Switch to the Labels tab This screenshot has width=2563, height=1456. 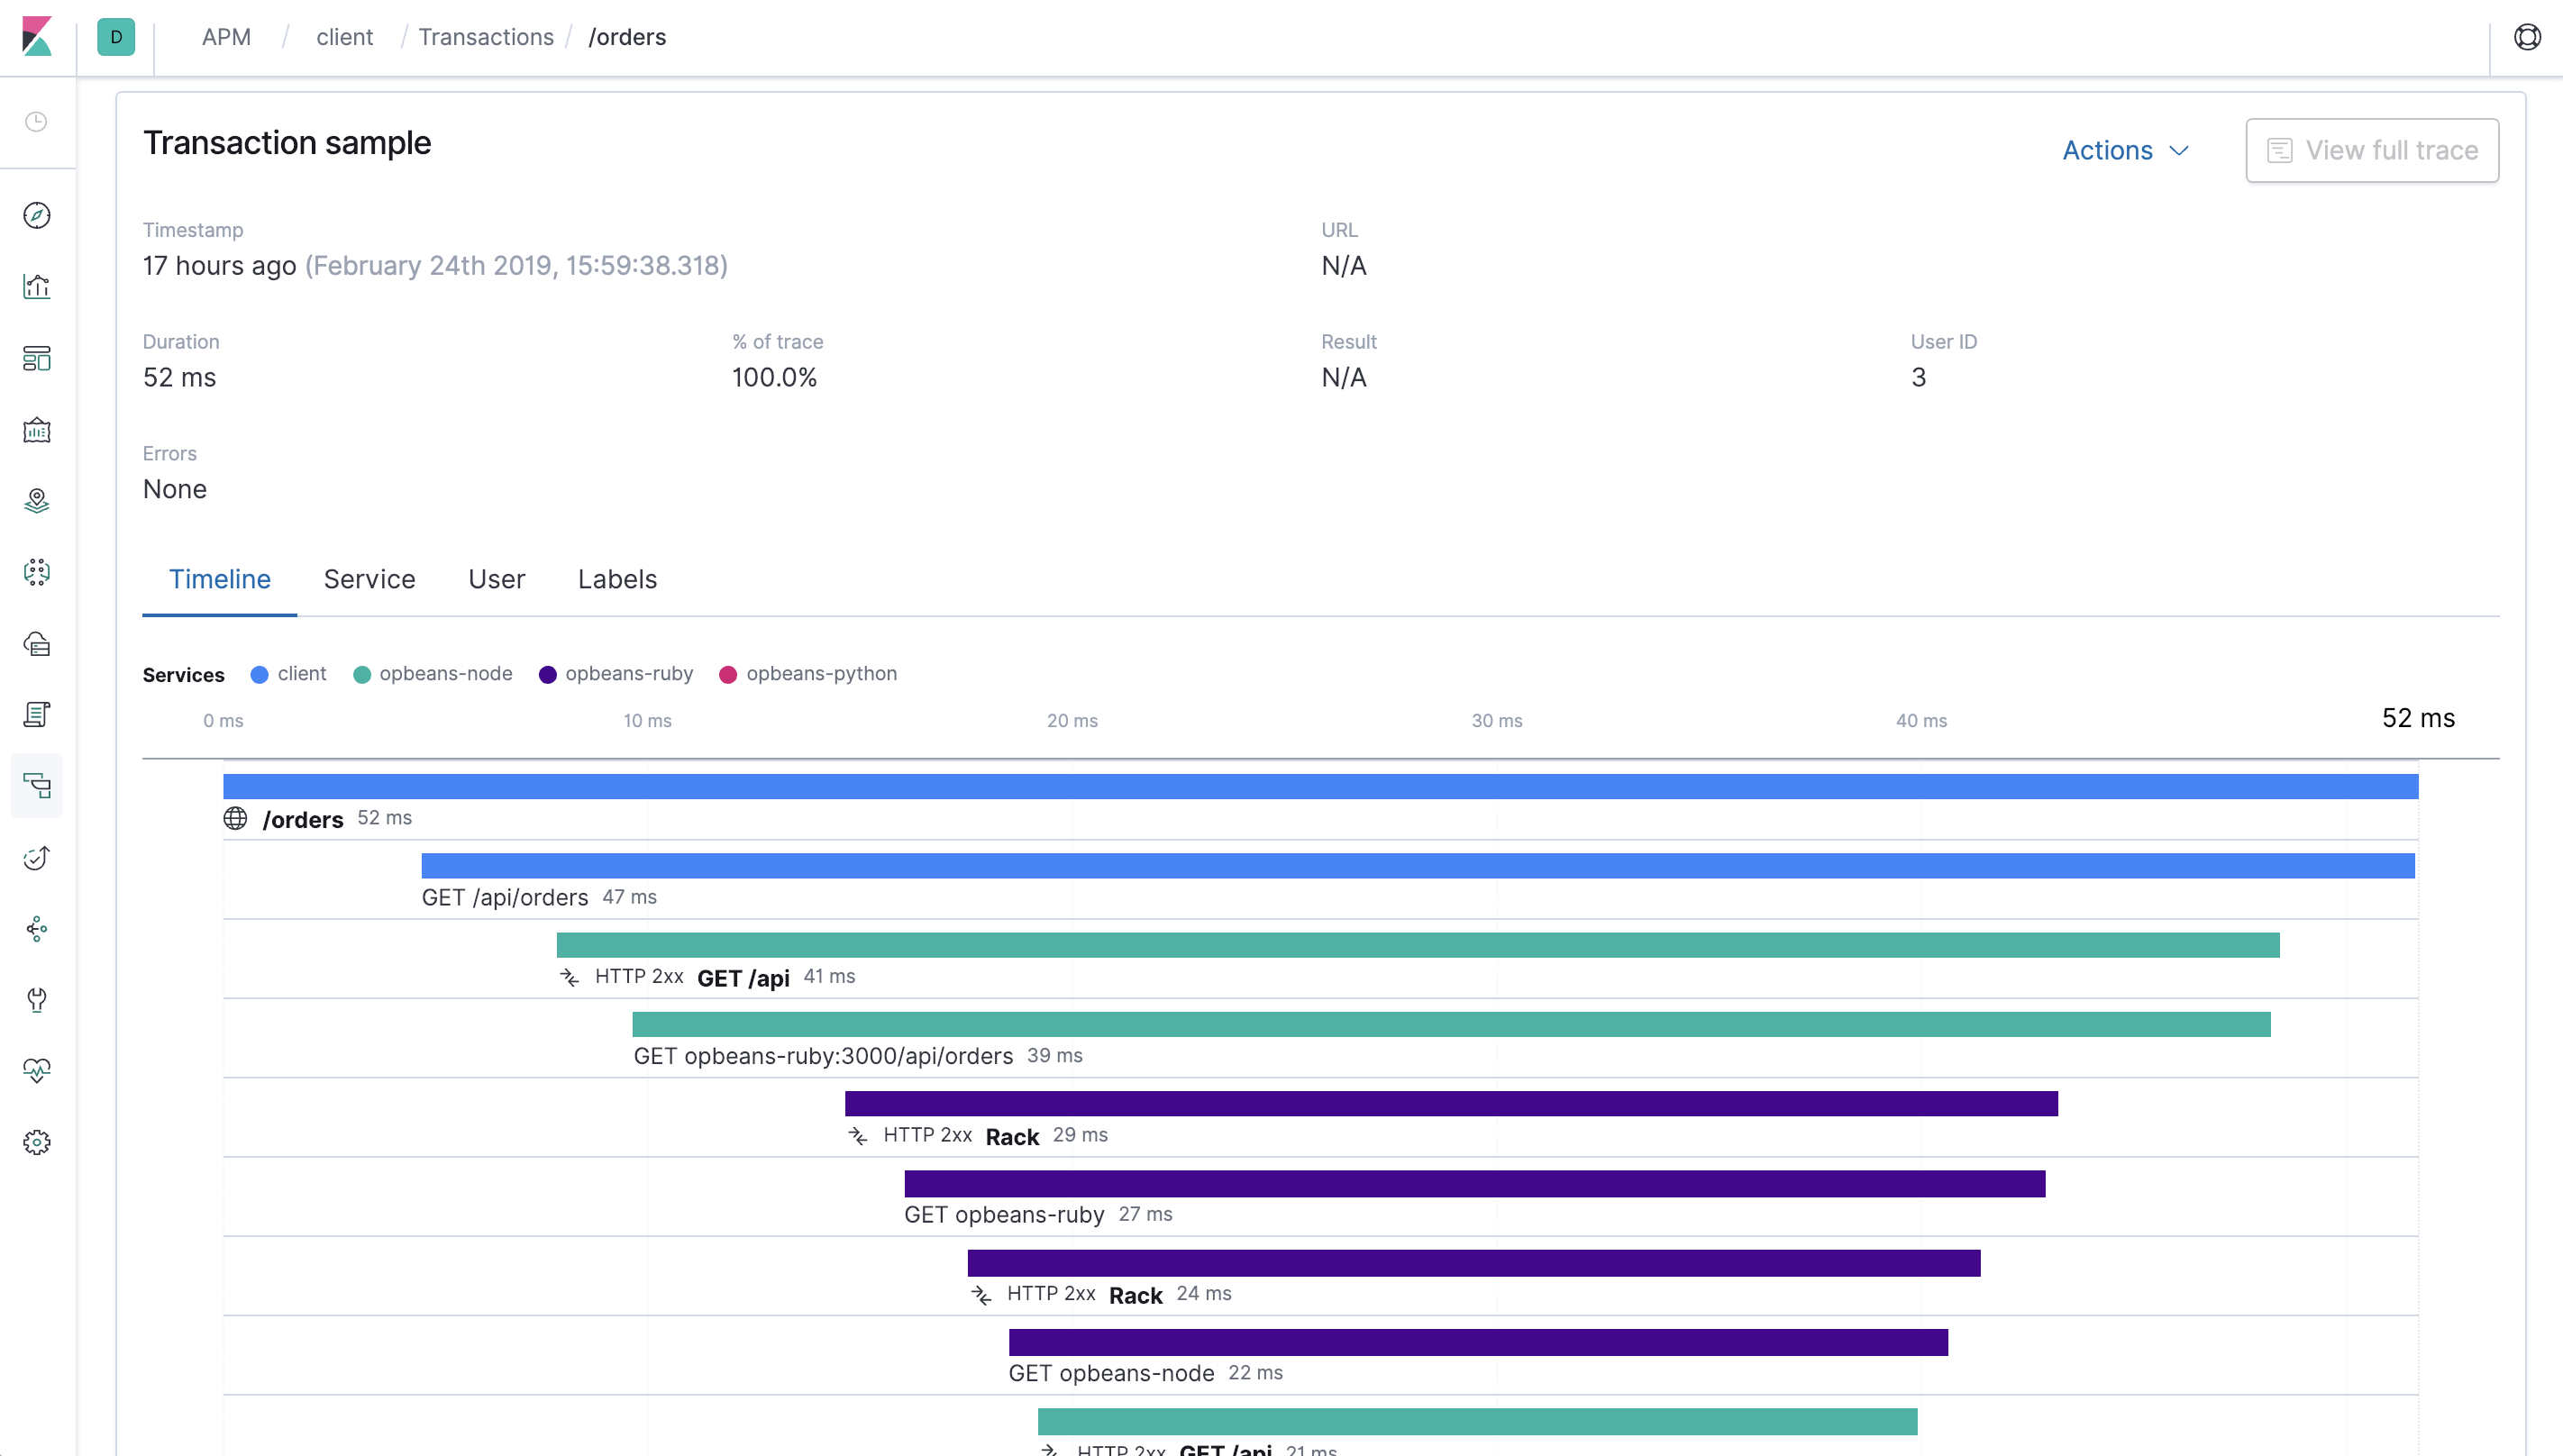618,578
